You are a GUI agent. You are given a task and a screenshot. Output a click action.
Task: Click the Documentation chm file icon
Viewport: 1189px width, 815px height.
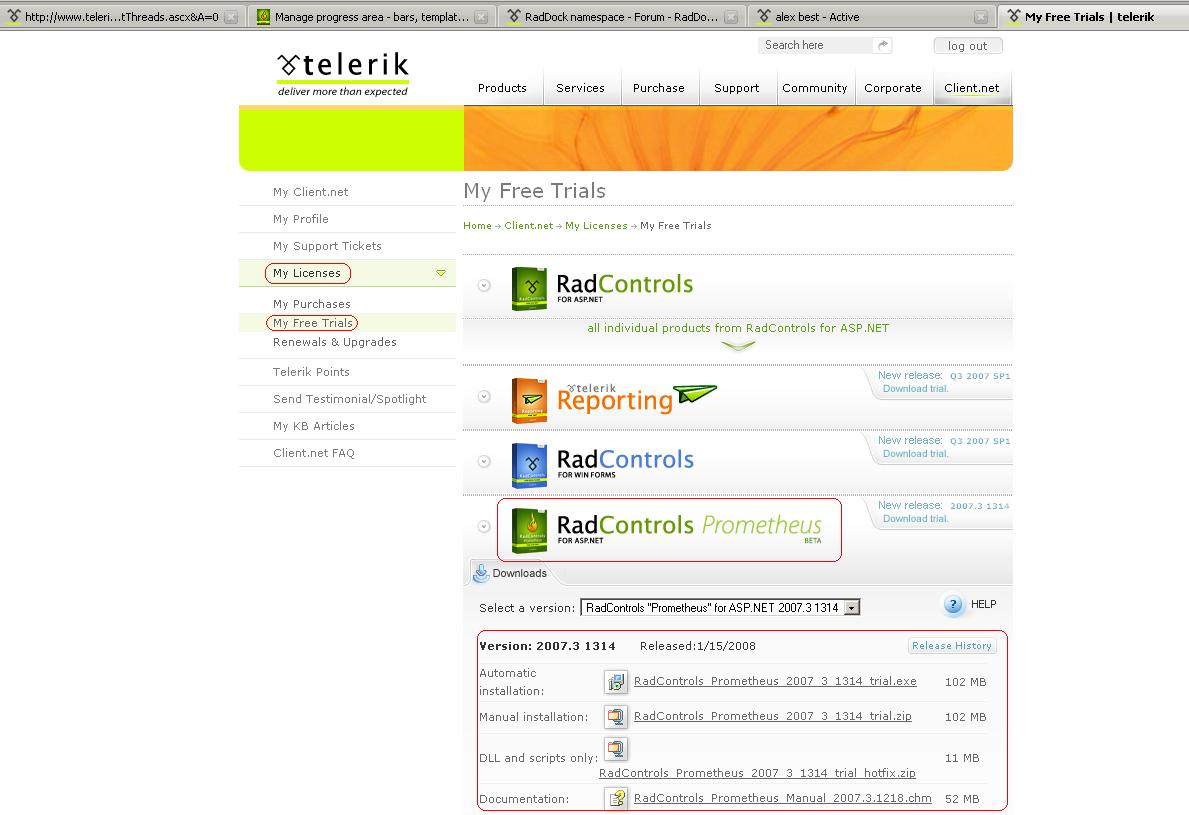[616, 798]
